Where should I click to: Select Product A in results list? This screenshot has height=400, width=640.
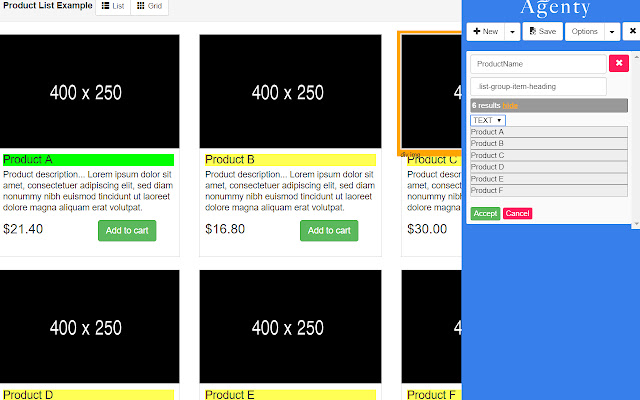[549, 132]
